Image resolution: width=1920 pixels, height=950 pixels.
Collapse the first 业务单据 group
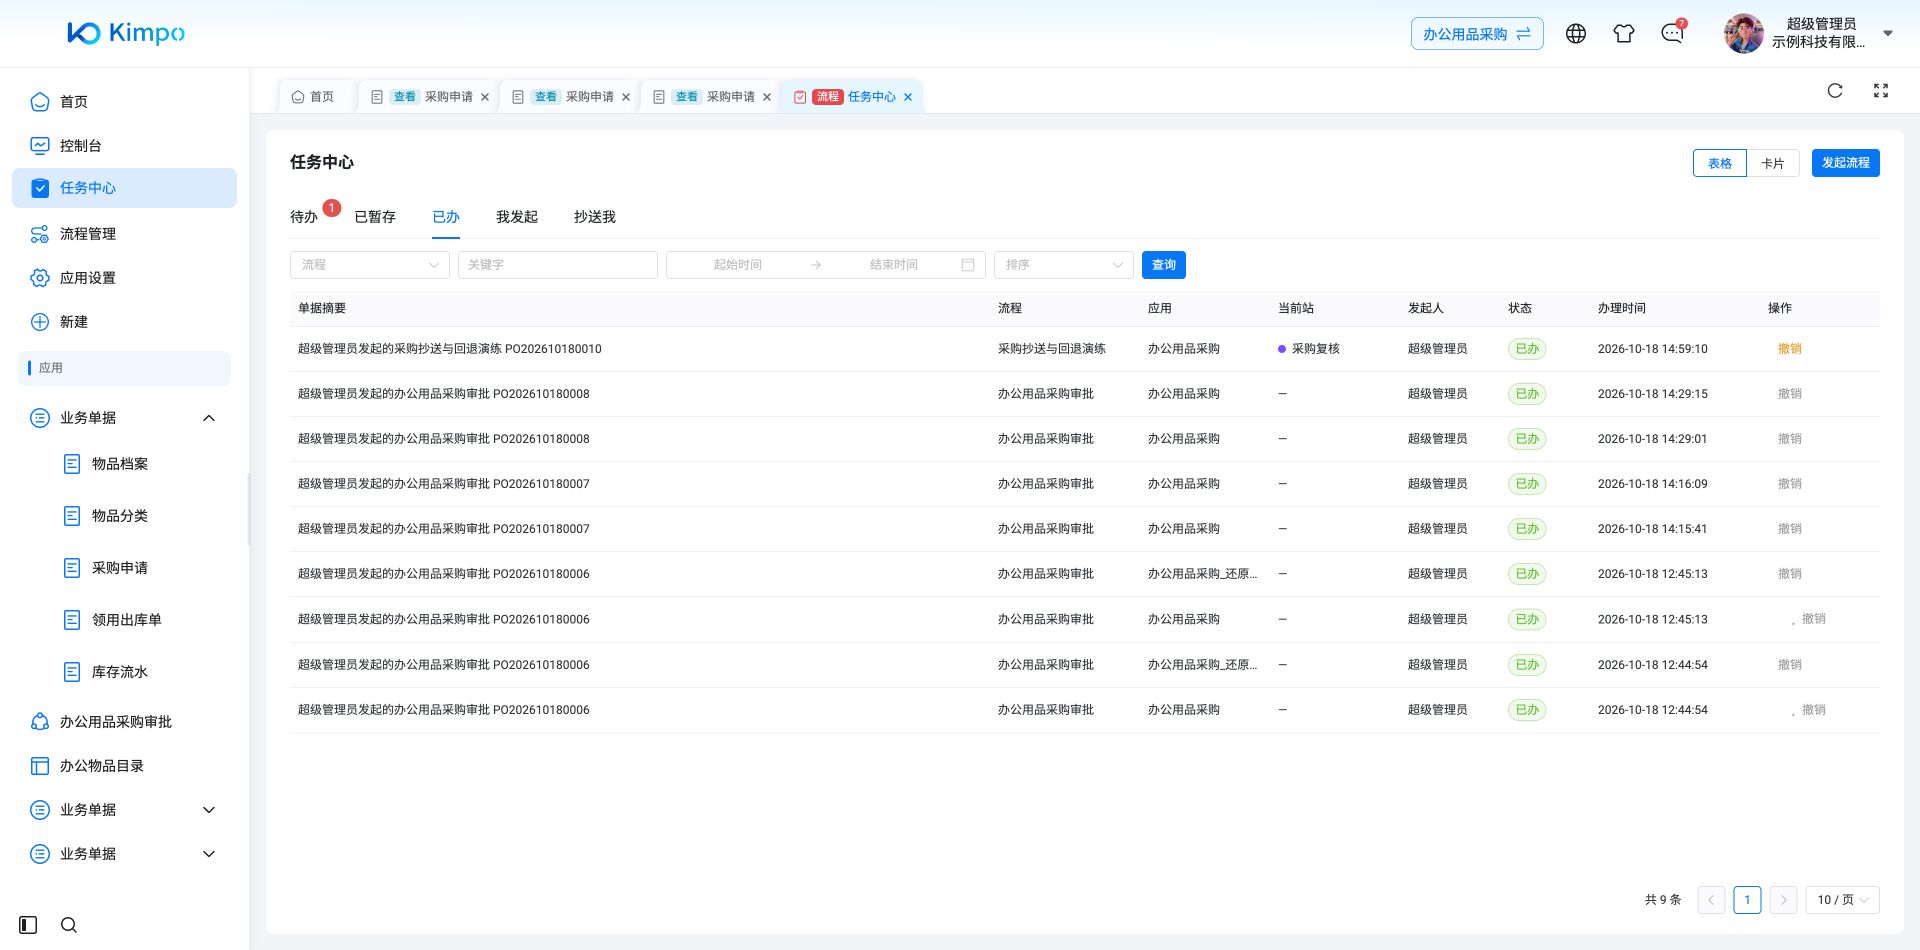pyautogui.click(x=209, y=418)
